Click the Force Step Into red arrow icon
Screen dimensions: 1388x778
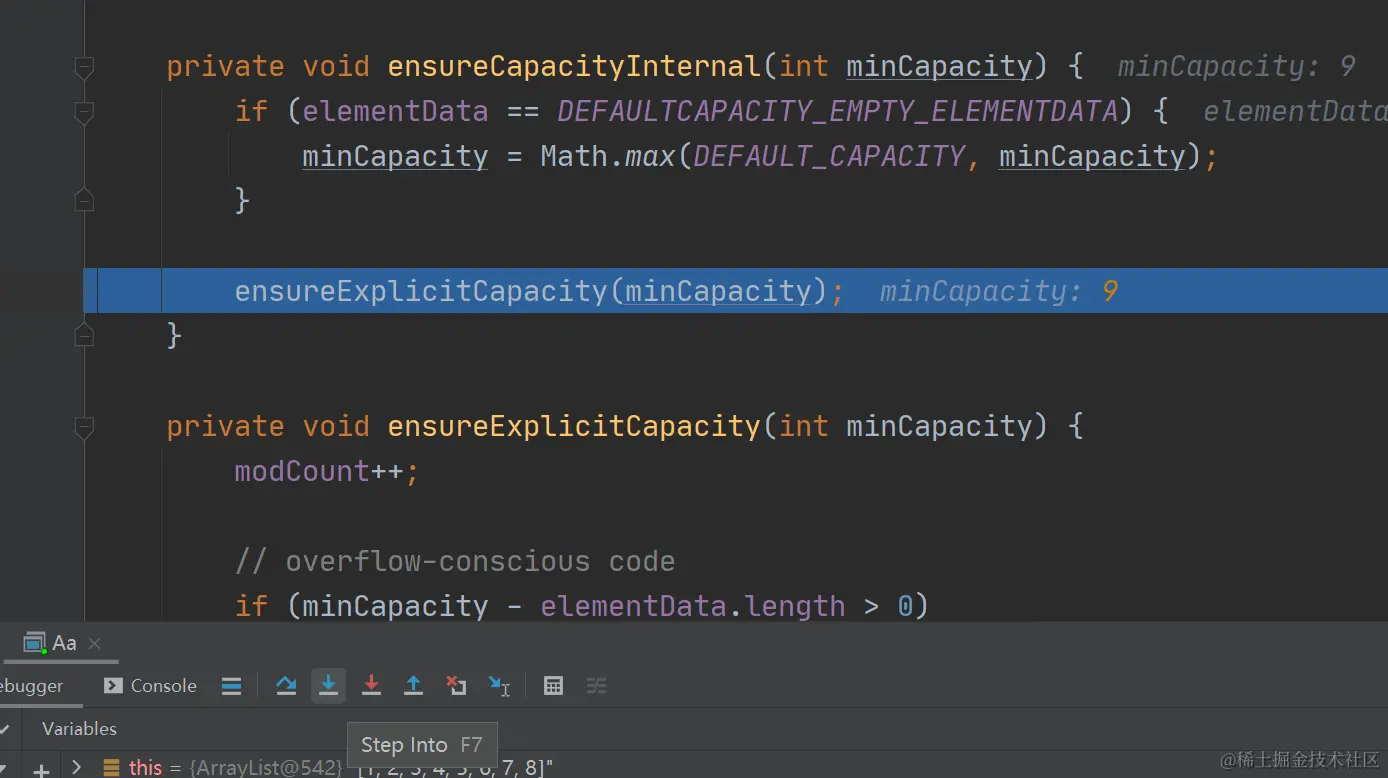[371, 685]
